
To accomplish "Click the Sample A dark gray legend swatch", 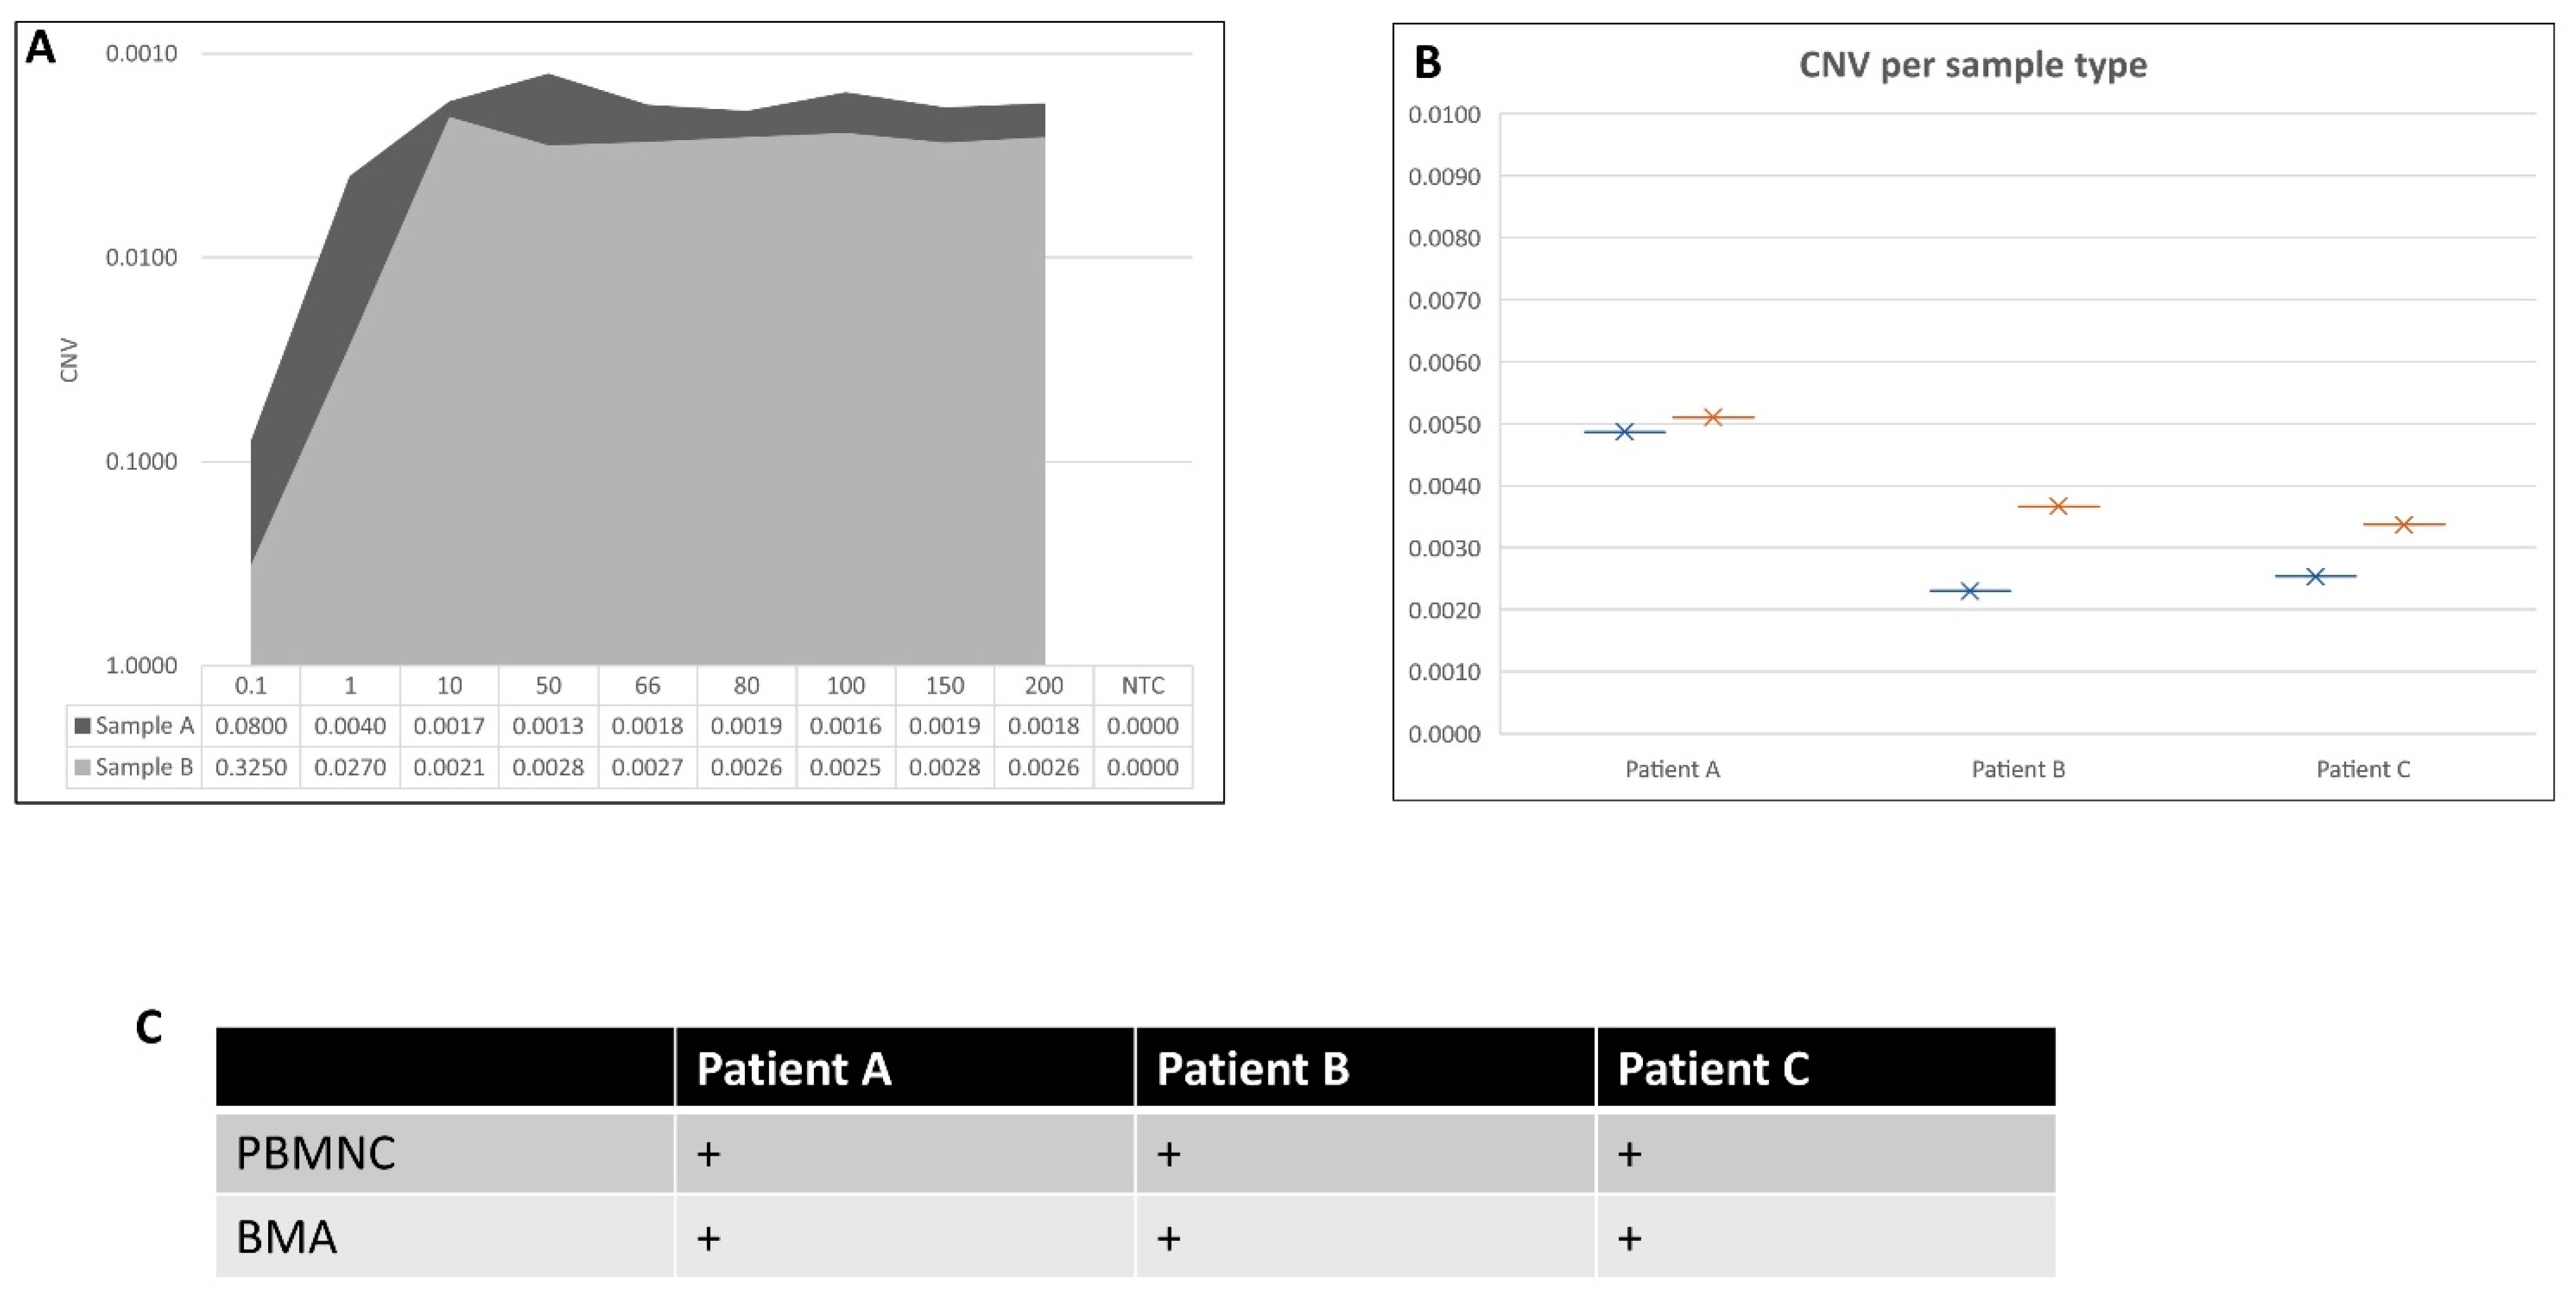I will pyautogui.click(x=83, y=726).
